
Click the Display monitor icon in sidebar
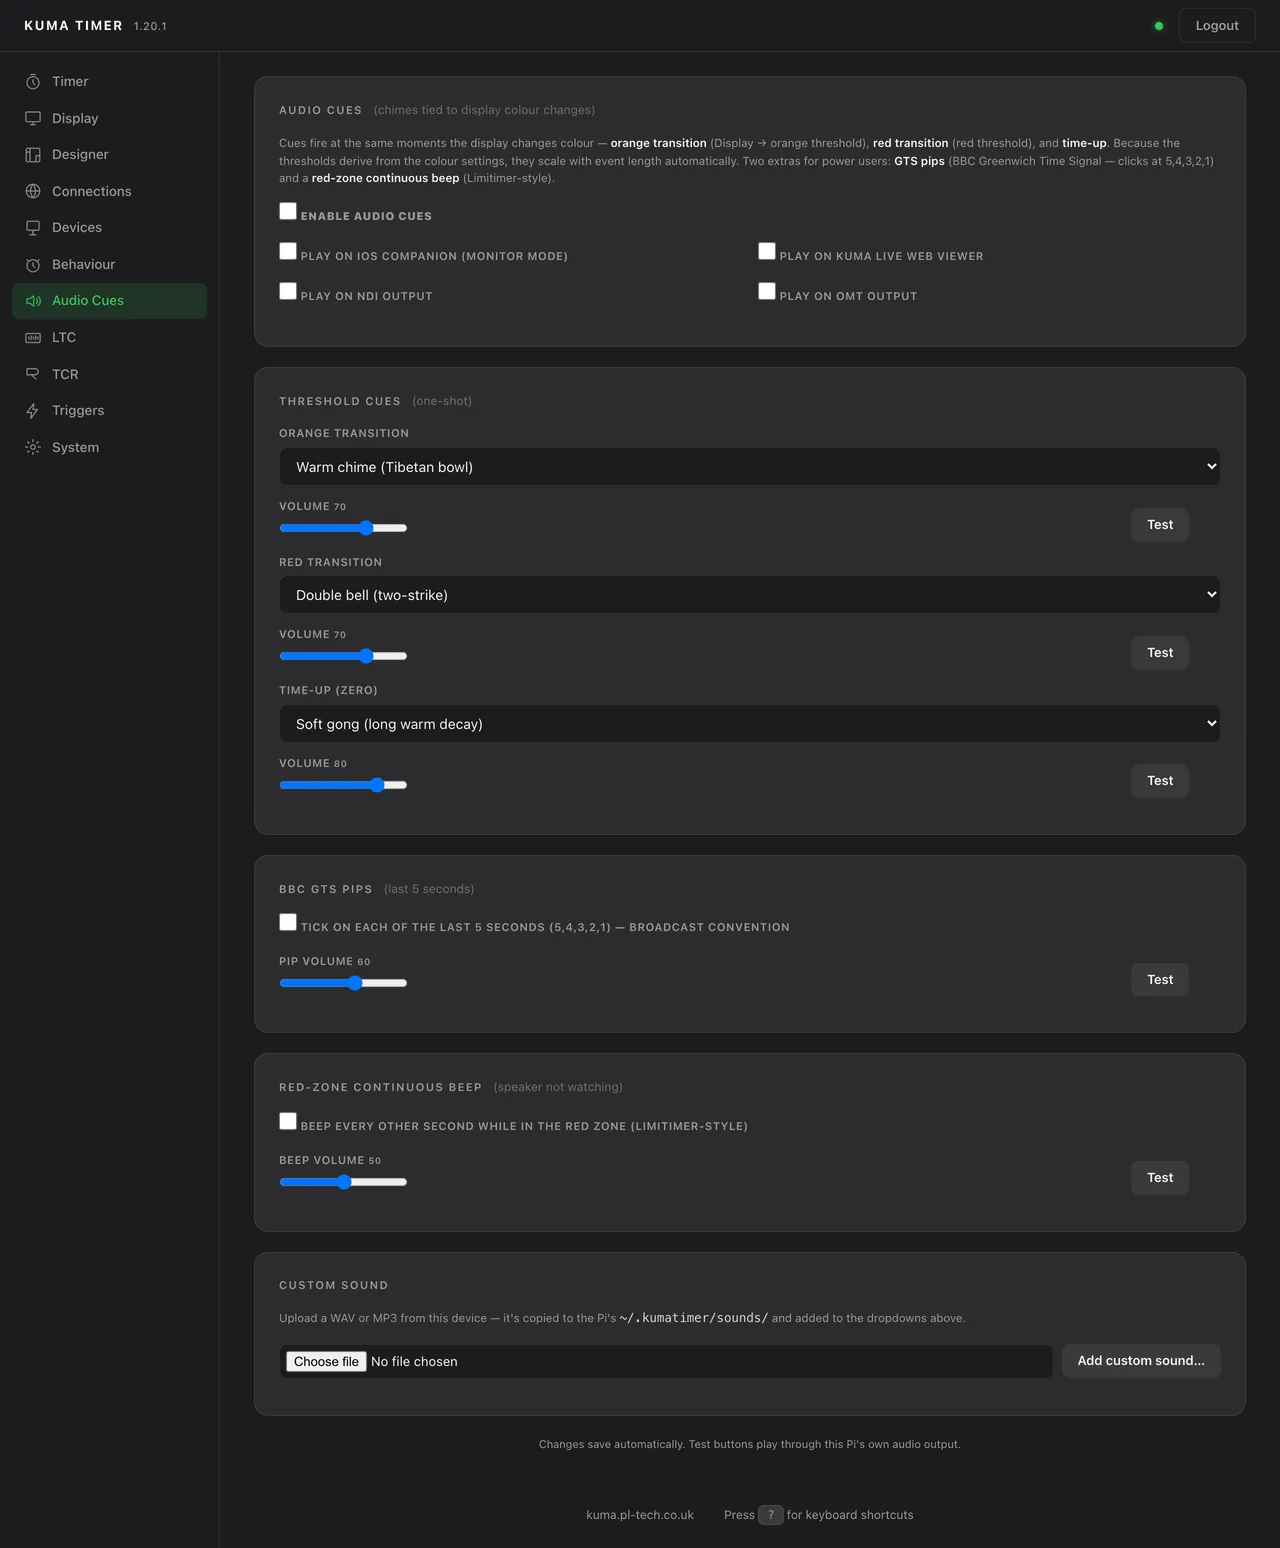(33, 118)
